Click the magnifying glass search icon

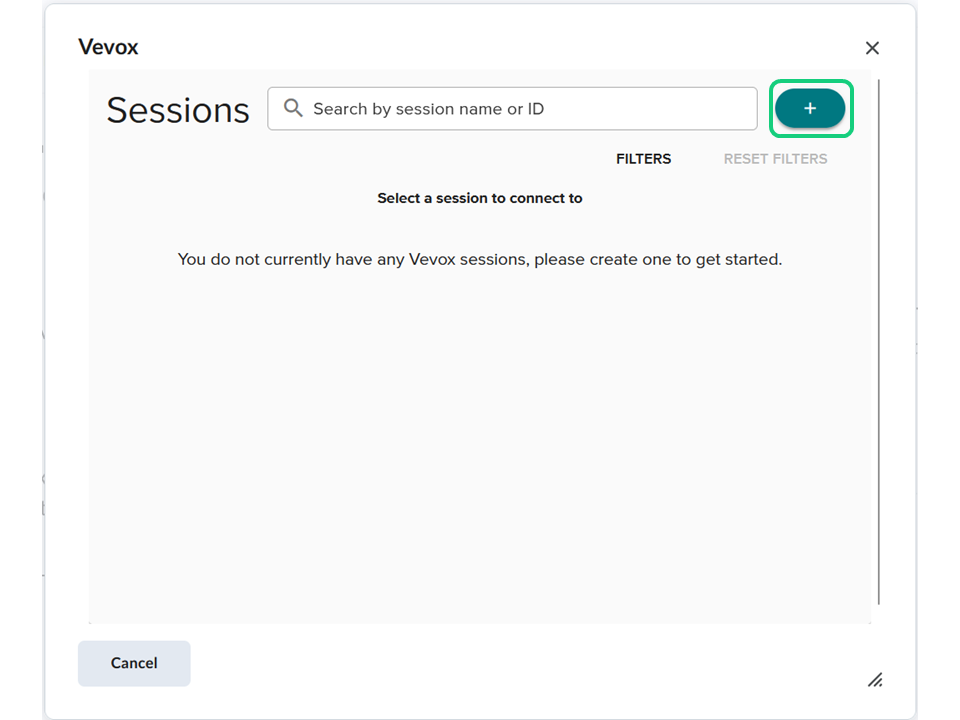coord(293,108)
